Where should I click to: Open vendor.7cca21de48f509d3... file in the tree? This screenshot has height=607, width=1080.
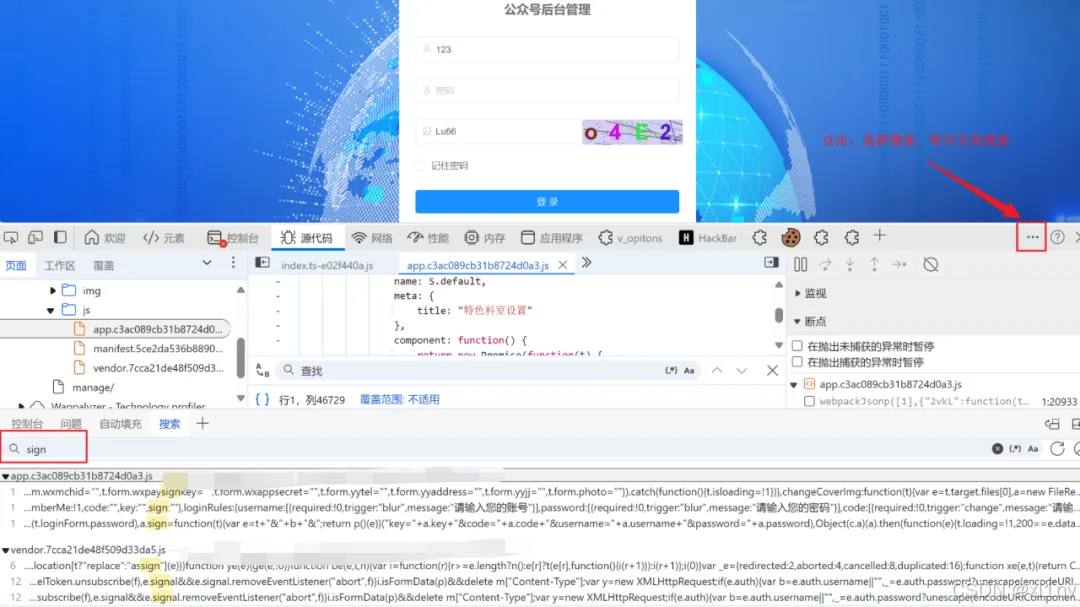coord(158,368)
